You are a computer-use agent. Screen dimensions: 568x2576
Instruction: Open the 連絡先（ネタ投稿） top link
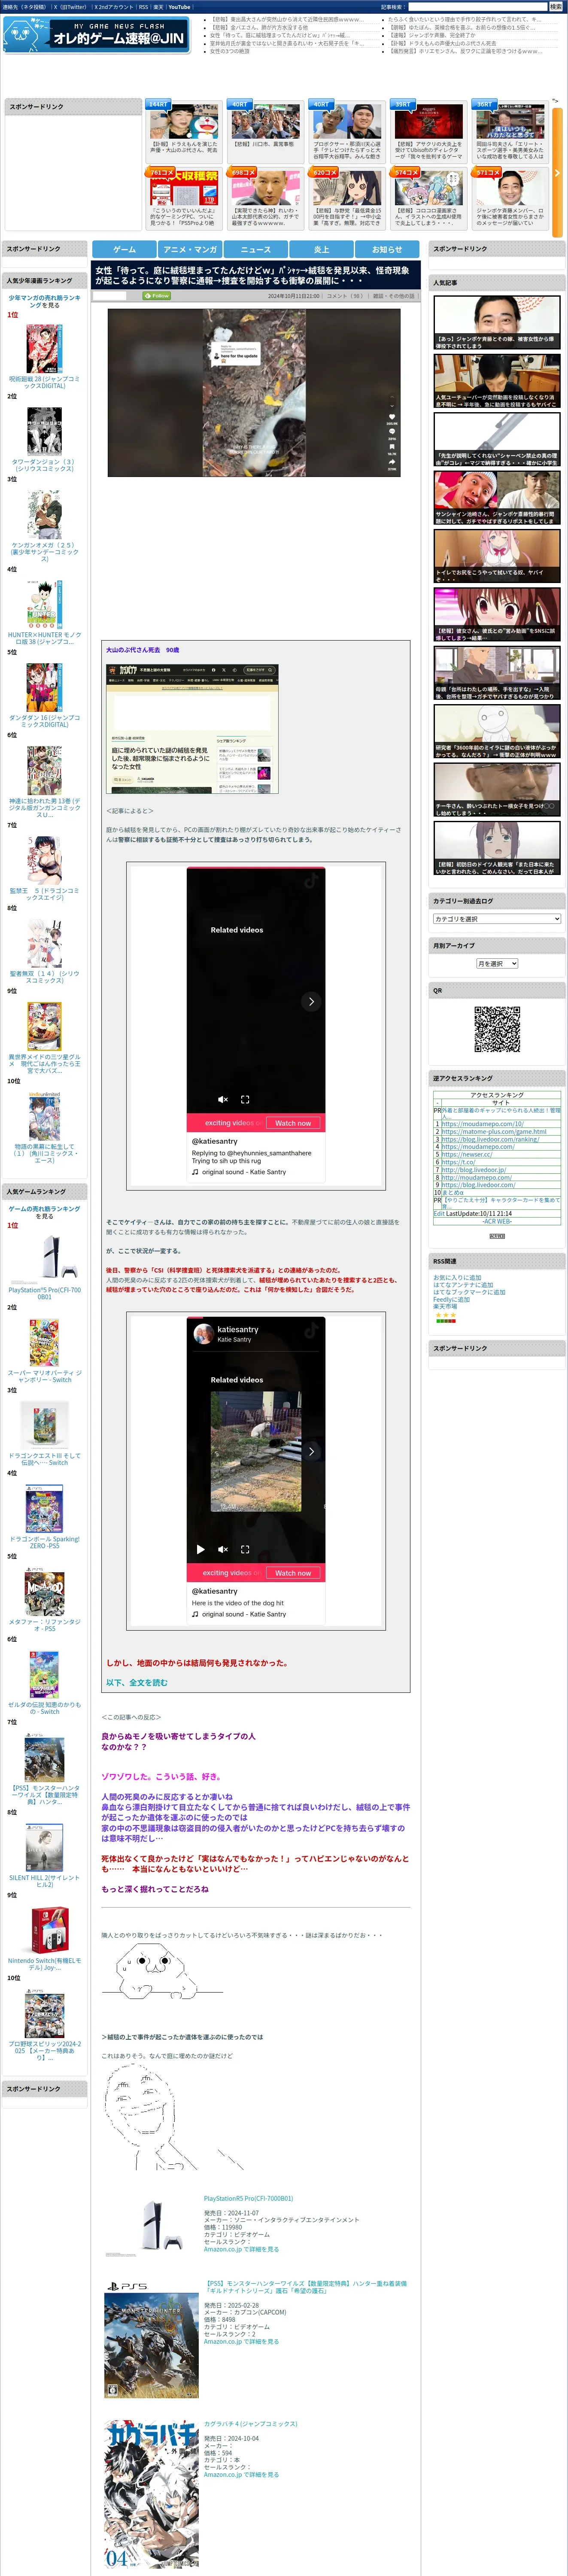point(24,7)
